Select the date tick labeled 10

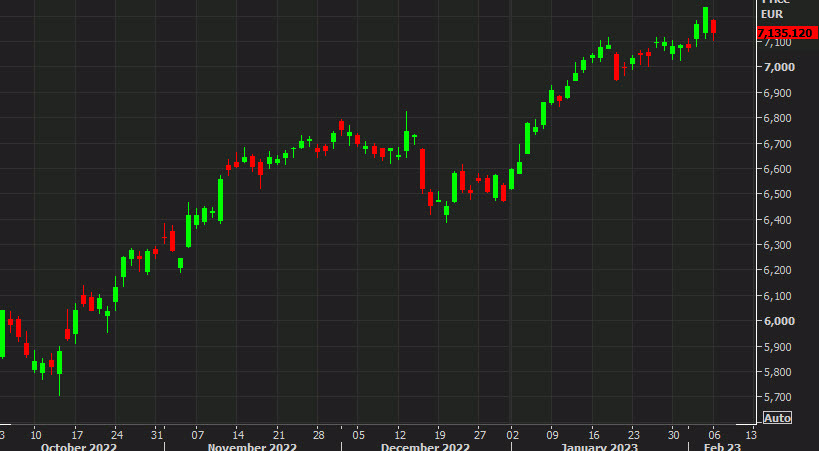pyautogui.click(x=36, y=435)
